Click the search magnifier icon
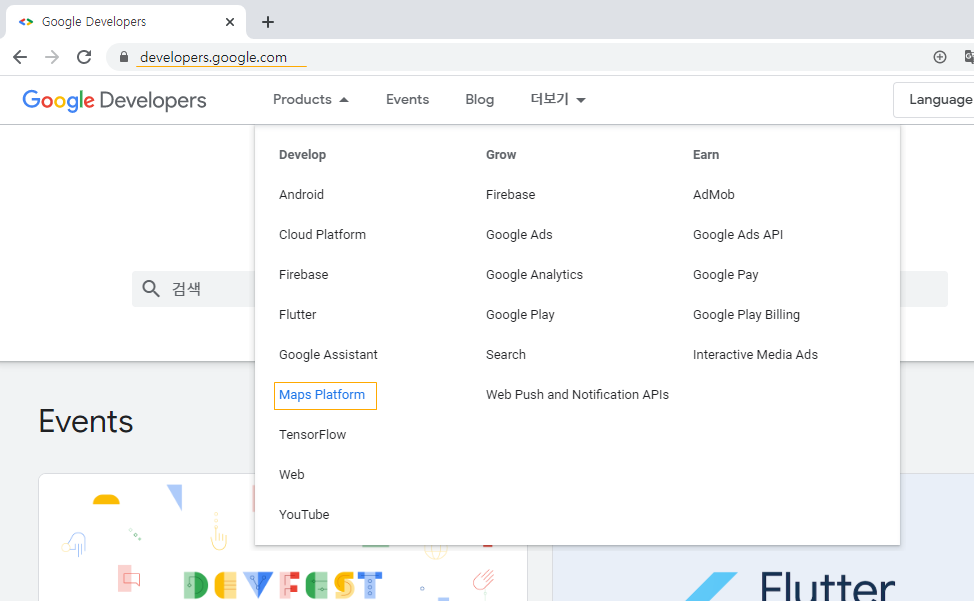This screenshot has height=601, width=974. pyautogui.click(x=151, y=288)
